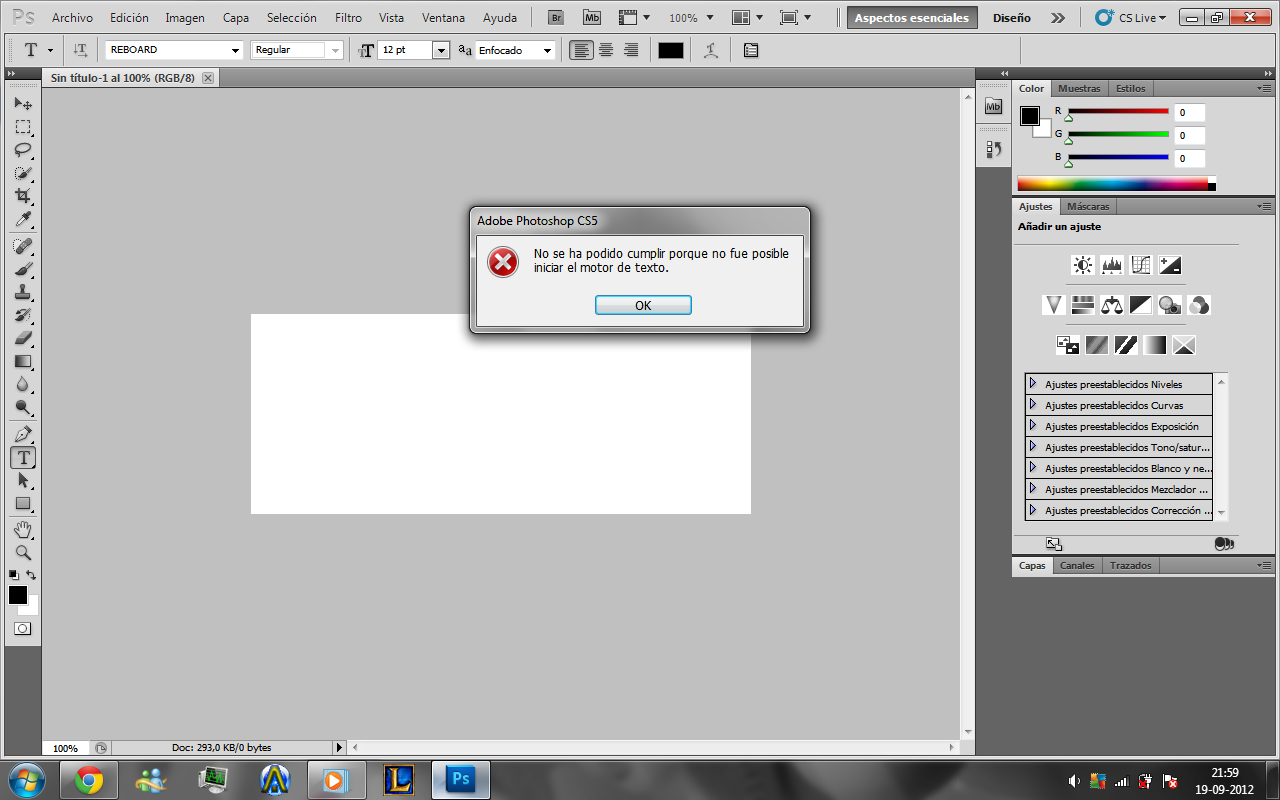Viewport: 1280px width, 800px height.
Task: Align text to the left
Action: point(581,50)
